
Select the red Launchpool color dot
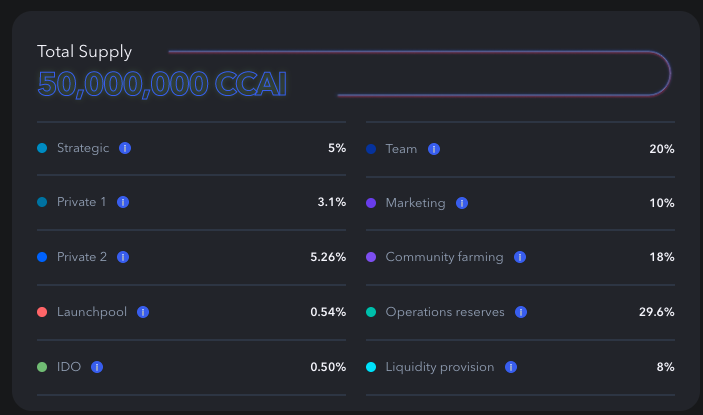point(42,312)
